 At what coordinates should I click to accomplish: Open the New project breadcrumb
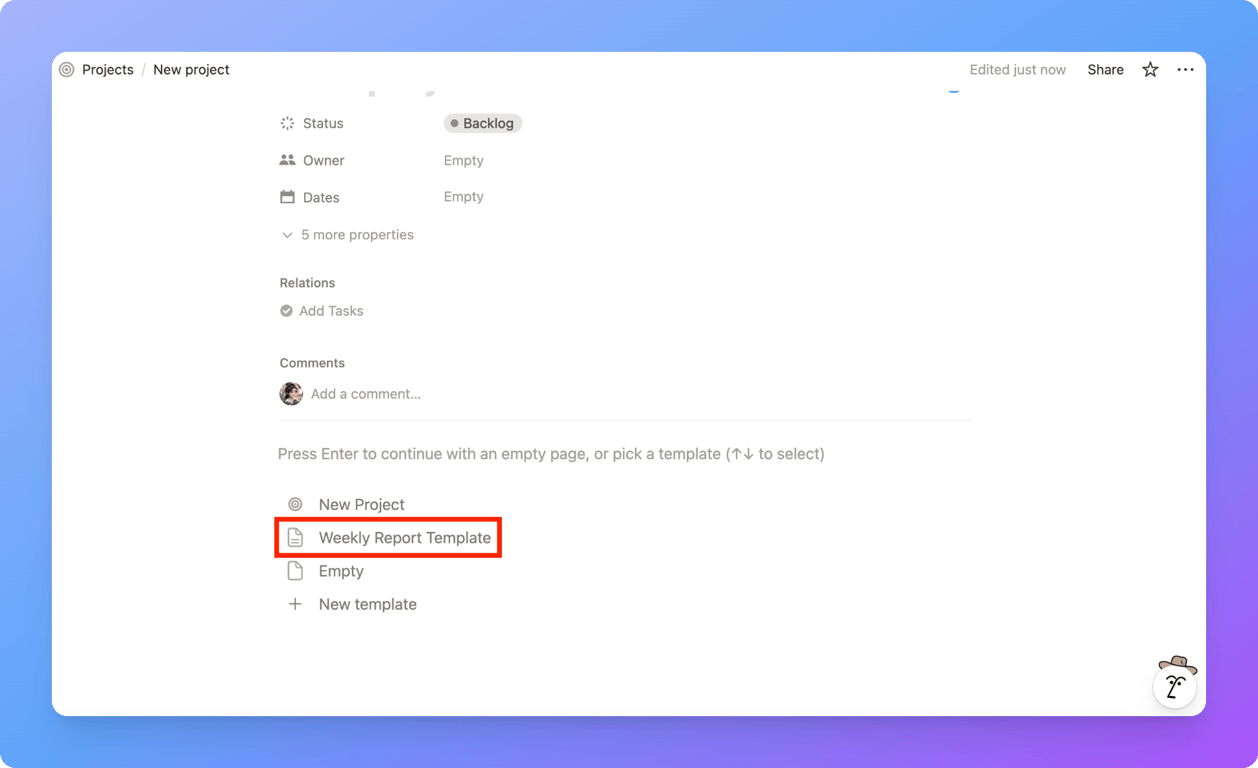191,70
